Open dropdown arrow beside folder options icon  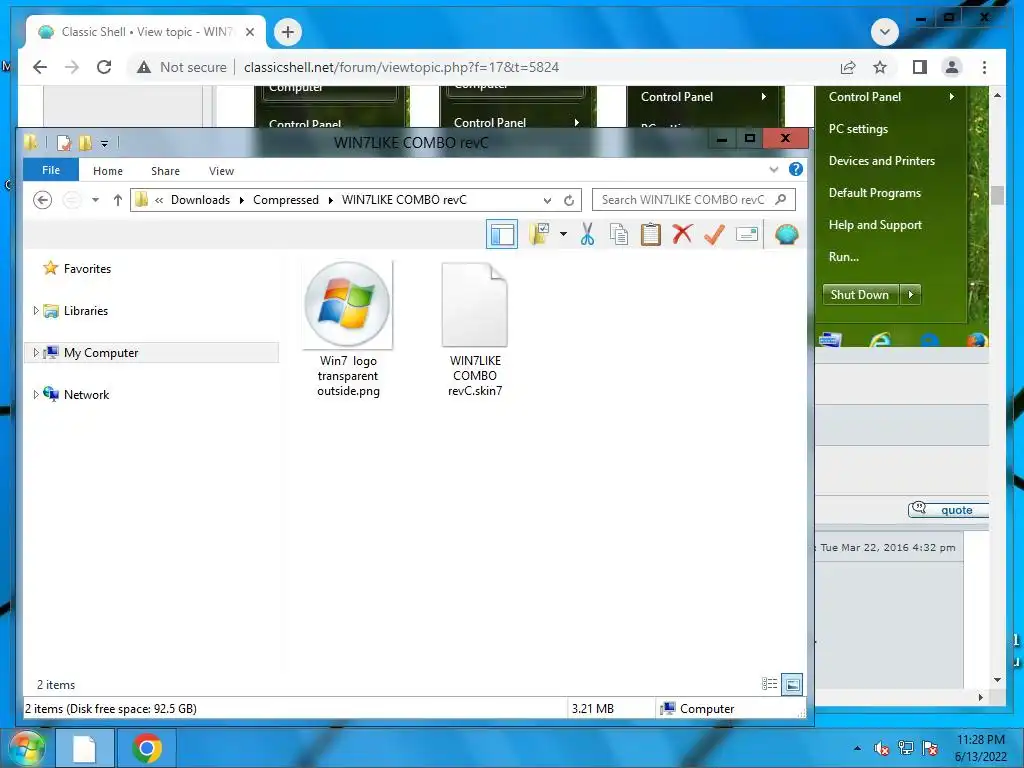563,234
